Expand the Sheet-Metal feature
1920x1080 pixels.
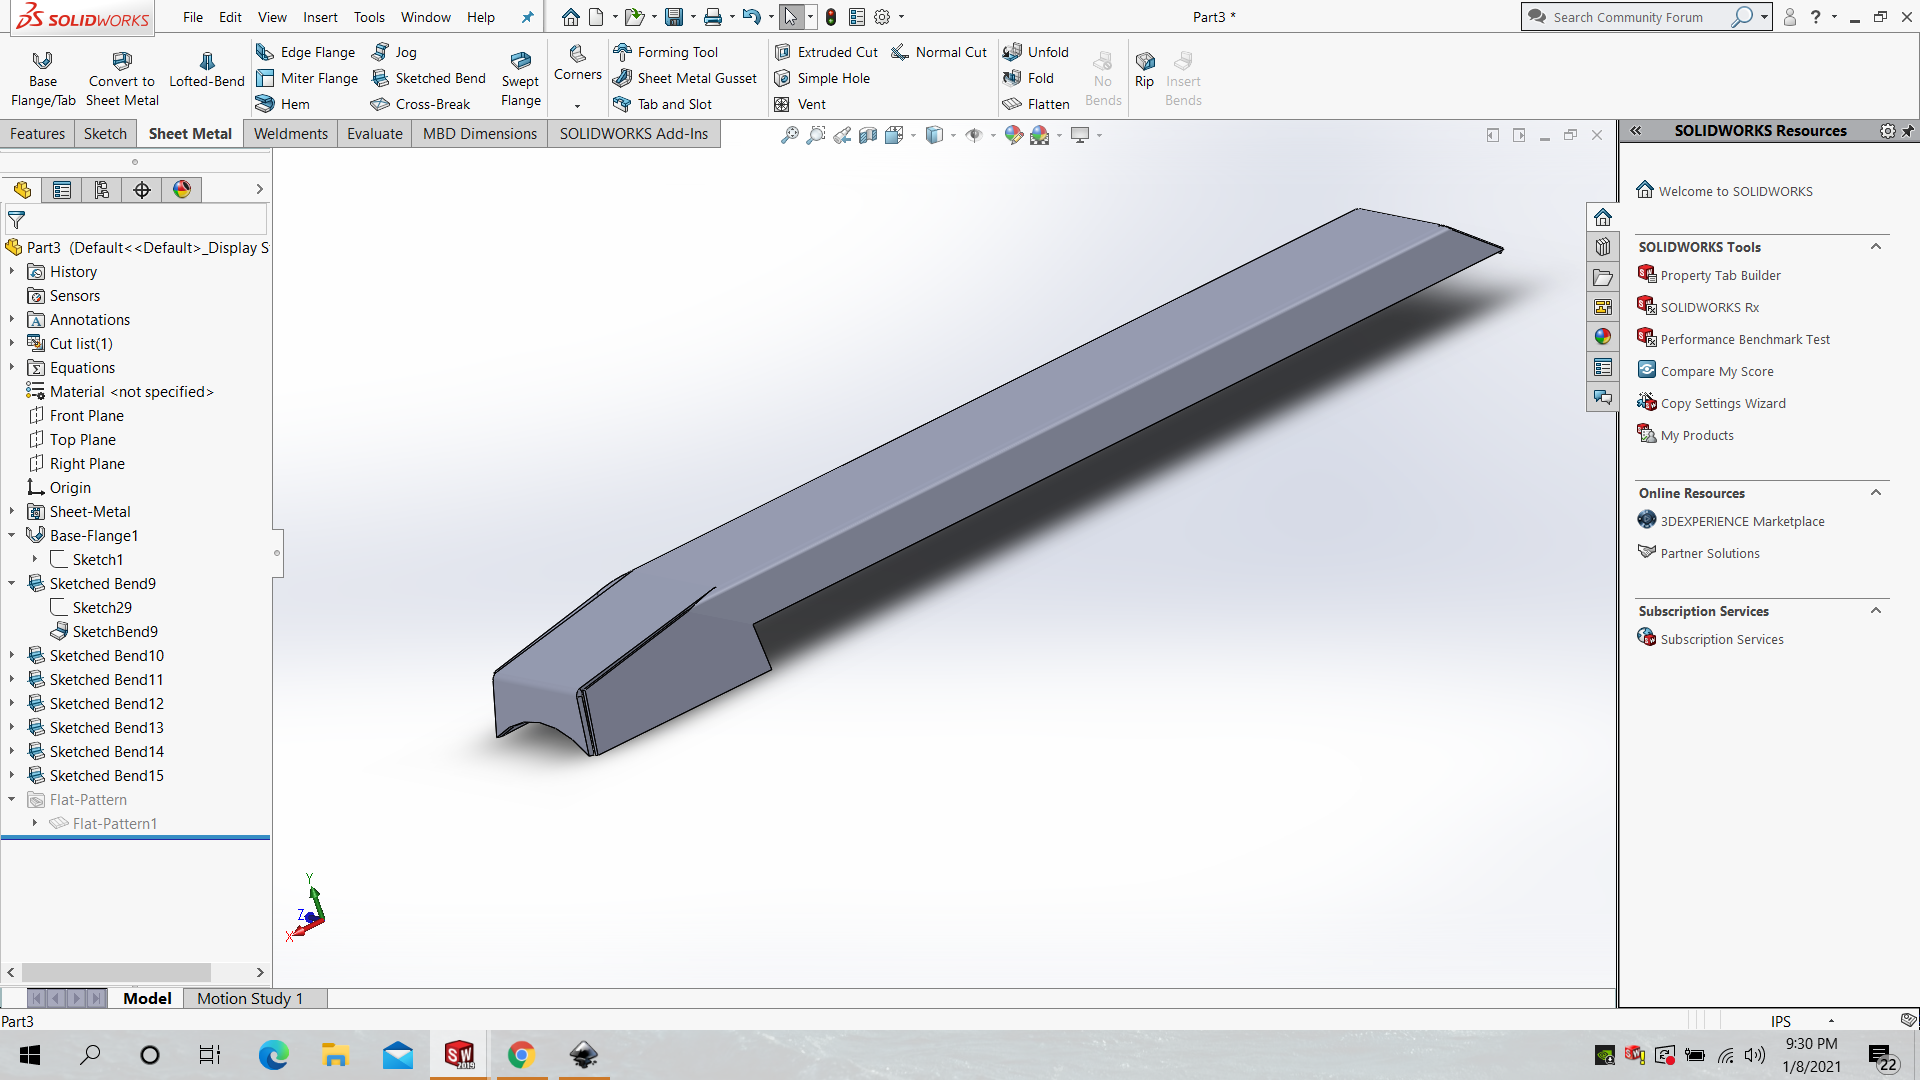[12, 512]
